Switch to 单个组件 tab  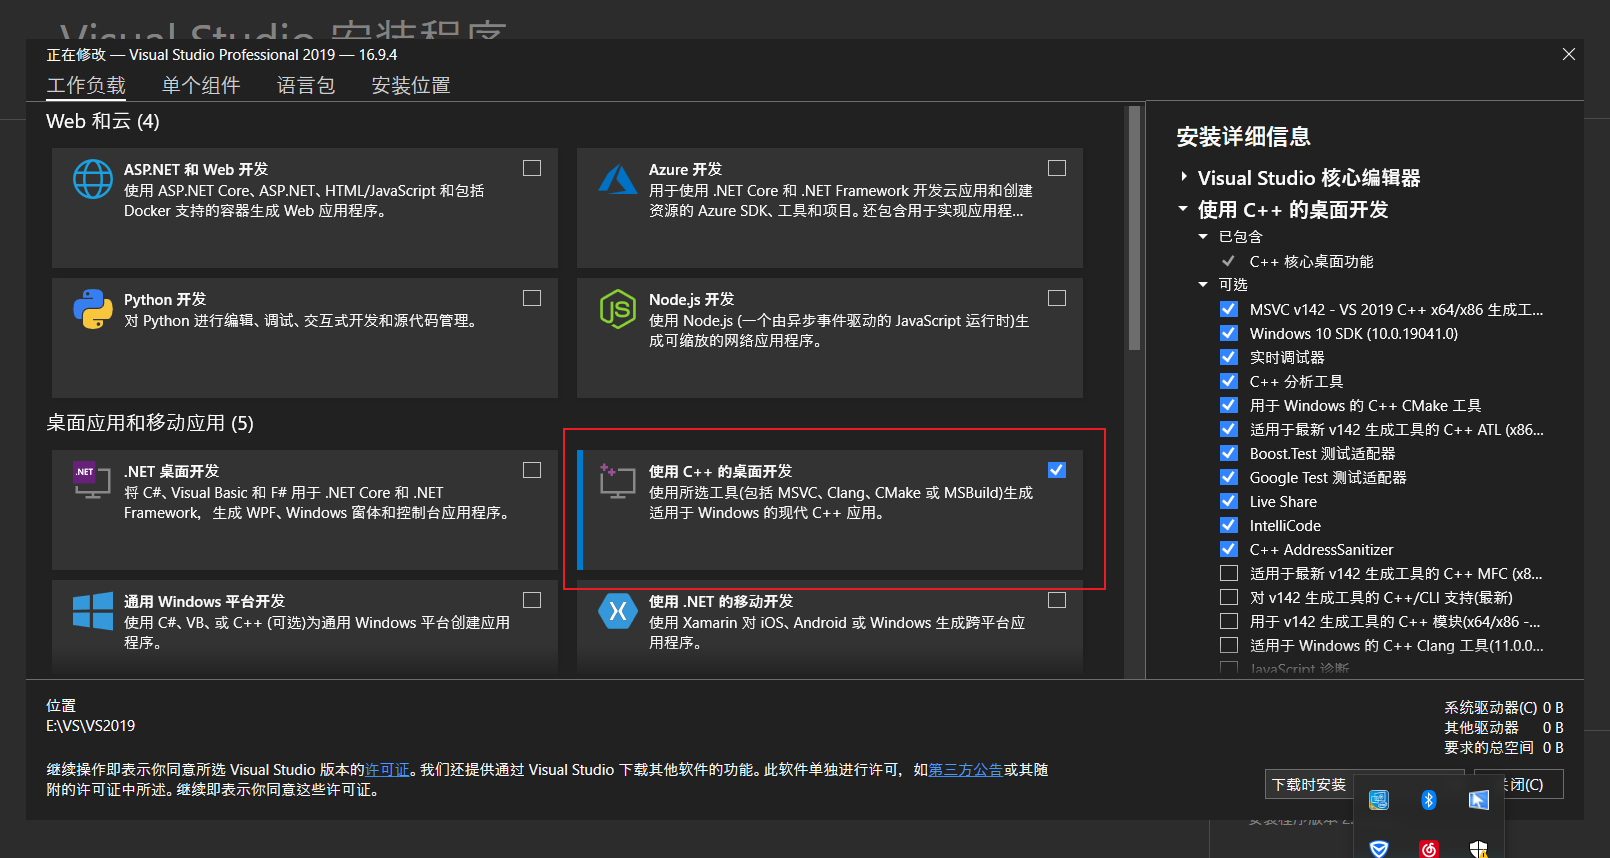pyautogui.click(x=201, y=85)
